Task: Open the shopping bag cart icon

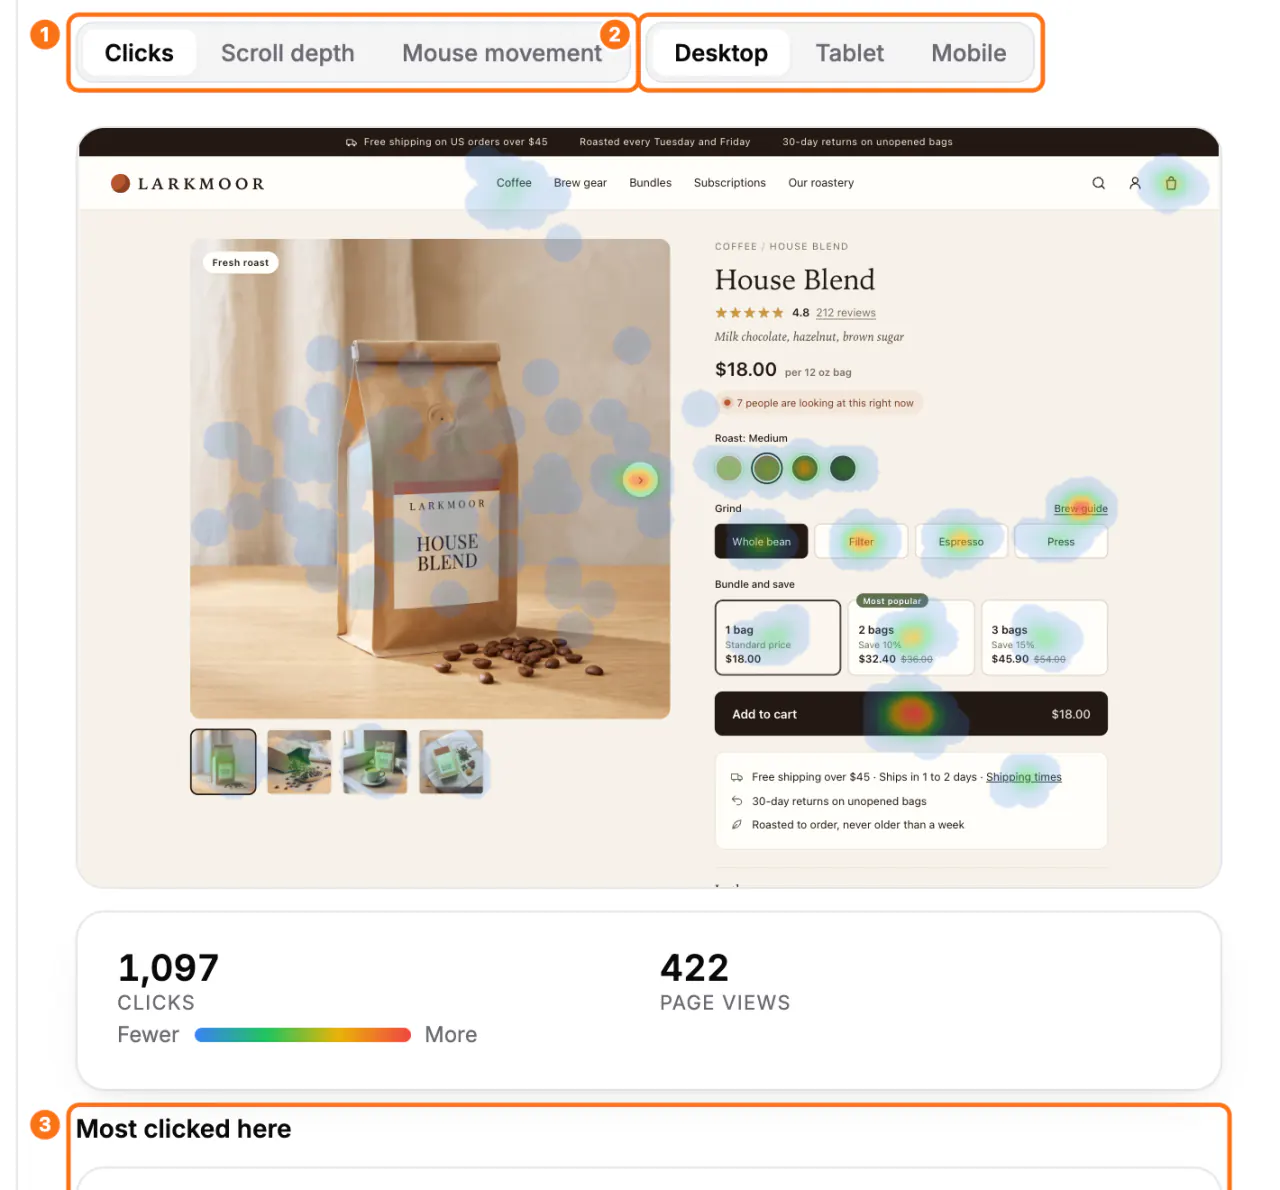Action: (1171, 183)
